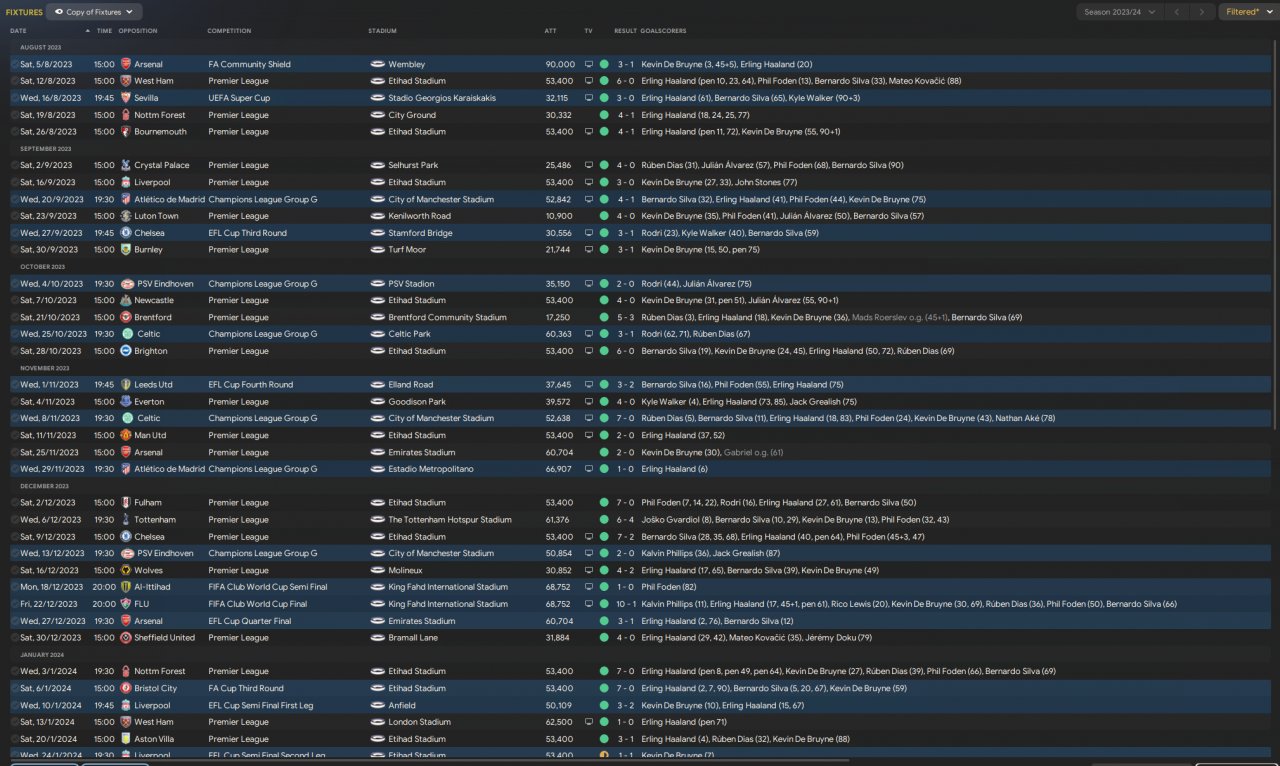Viewport: 1280px width, 766px height.
Task: Open the Filtered* filter dropdown
Action: coord(1247,12)
